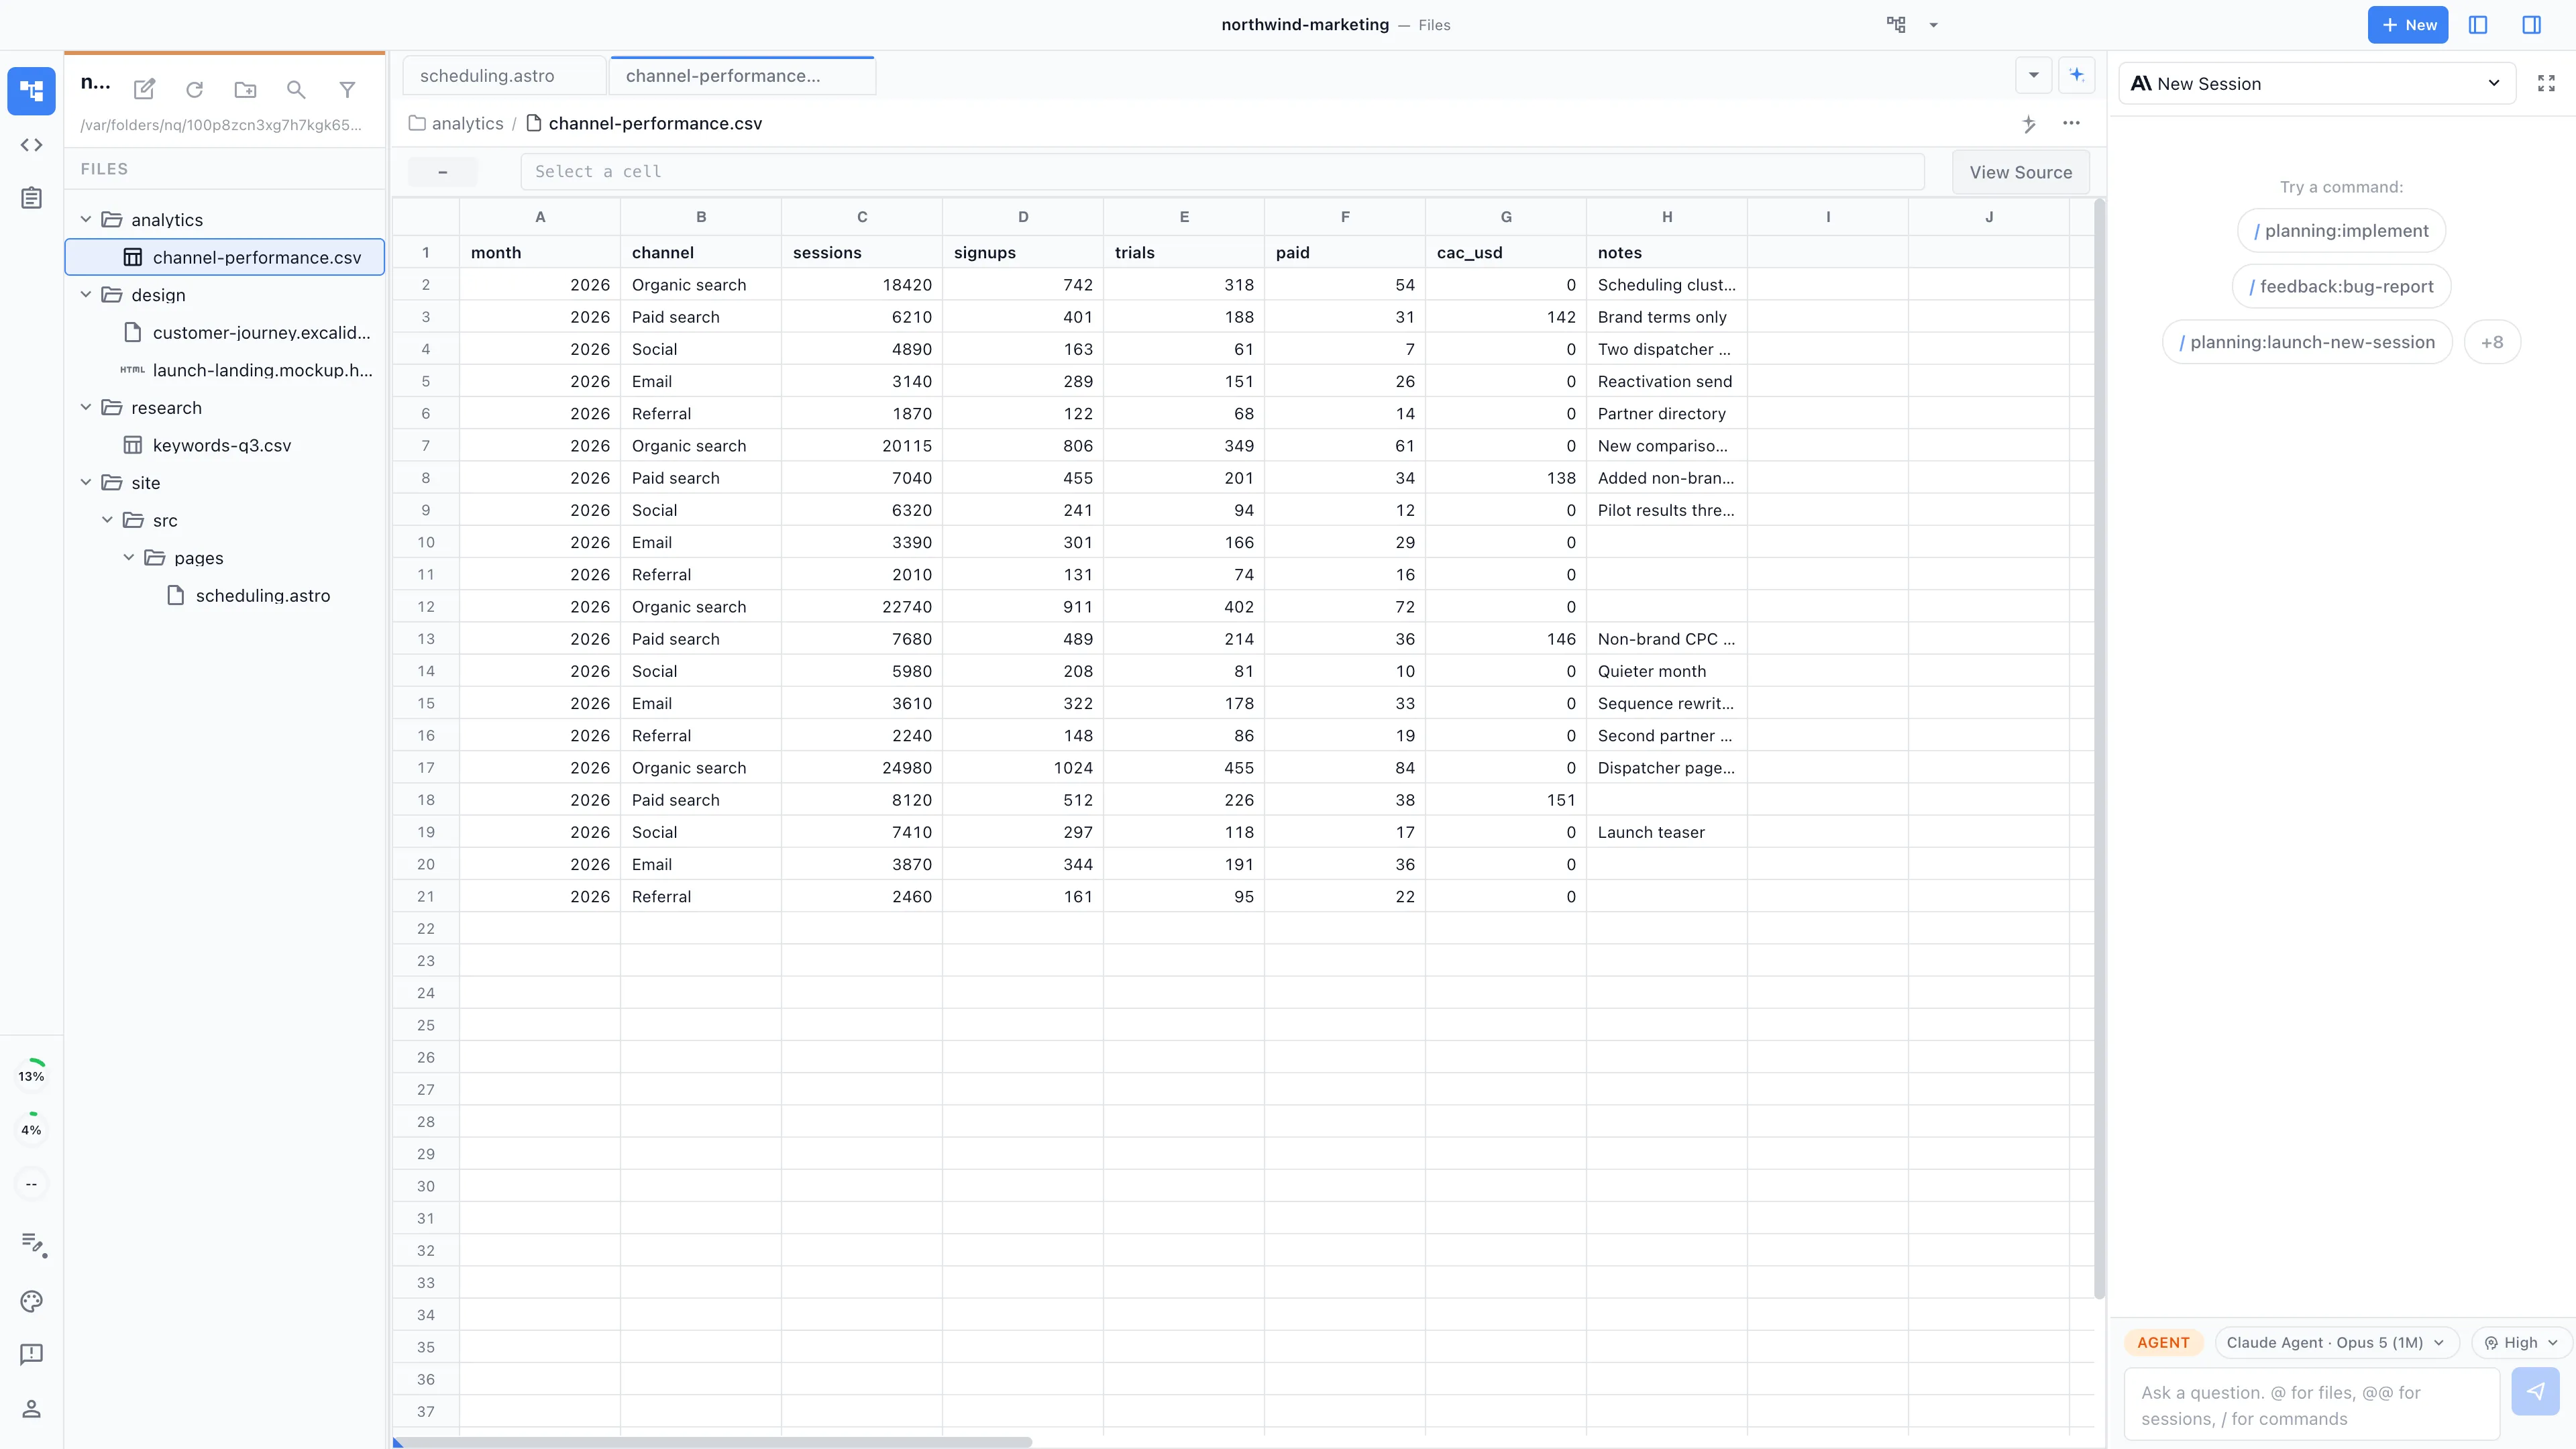
Task: Select the signups cell showing 1024
Action: 1022,767
